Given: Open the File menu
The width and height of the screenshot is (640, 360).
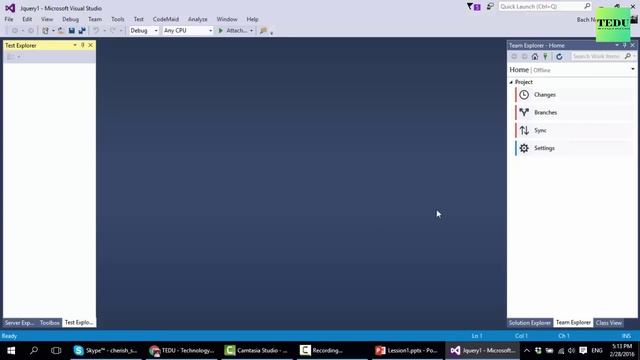Looking at the screenshot, I should point(9,19).
